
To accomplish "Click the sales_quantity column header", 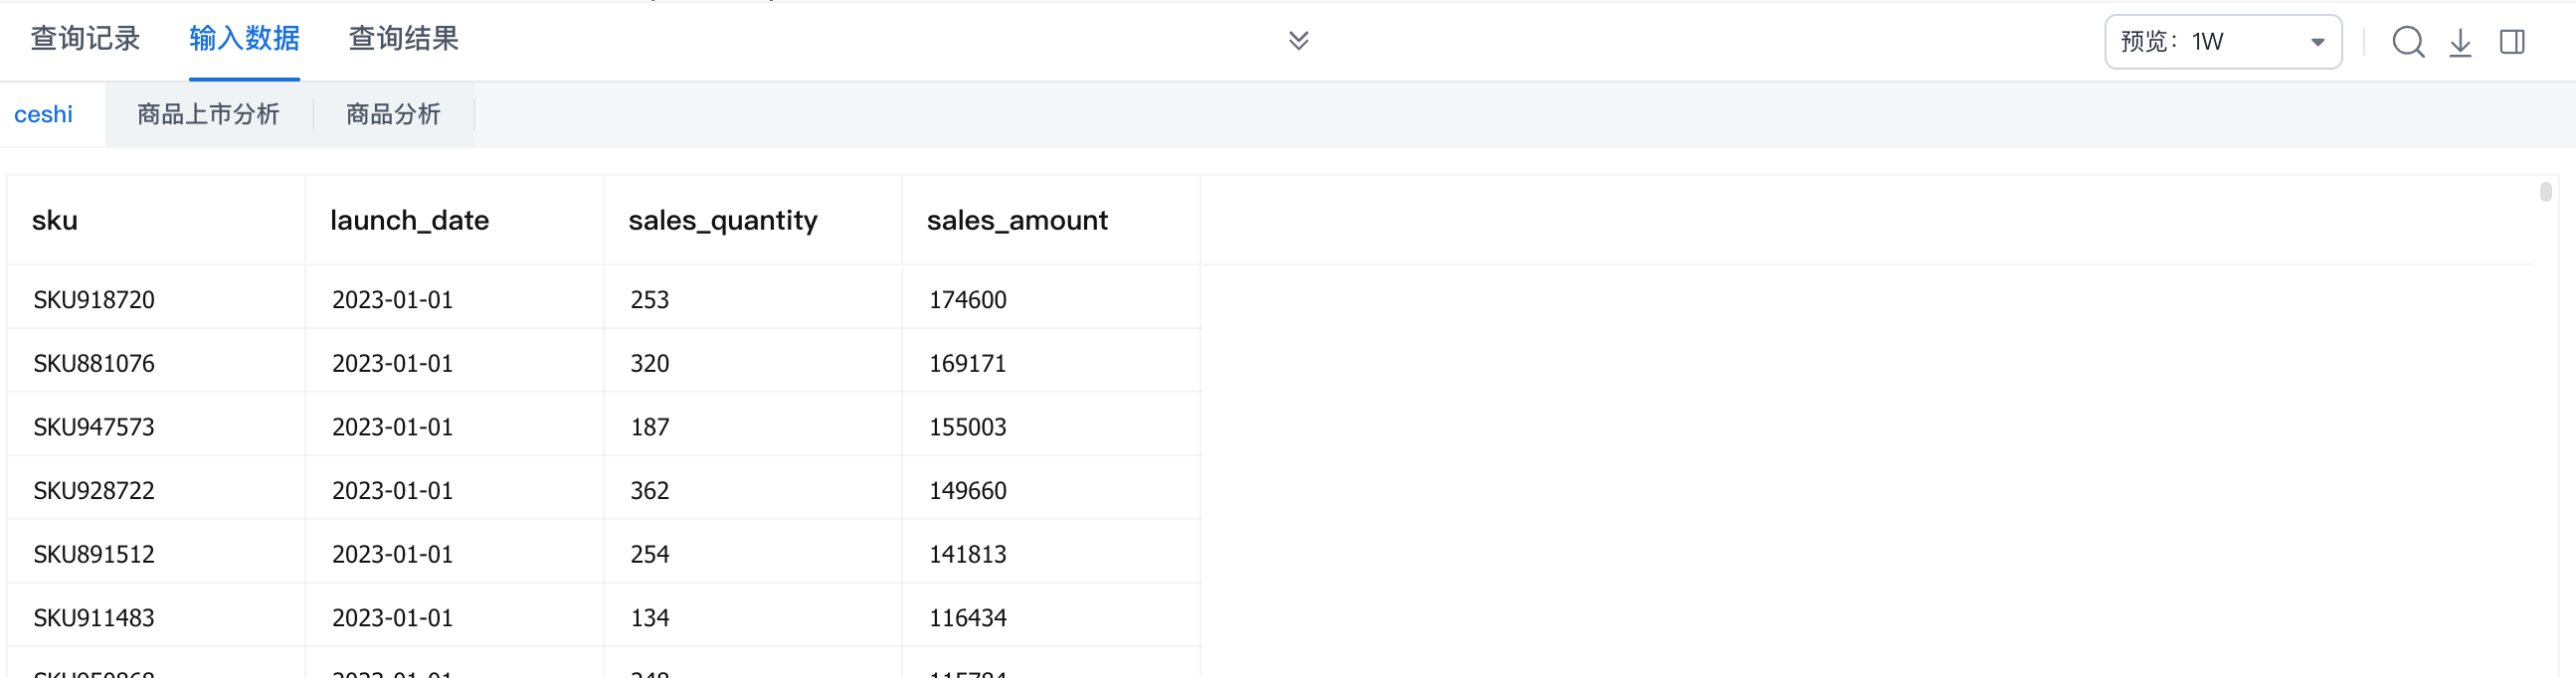I will click(x=722, y=220).
